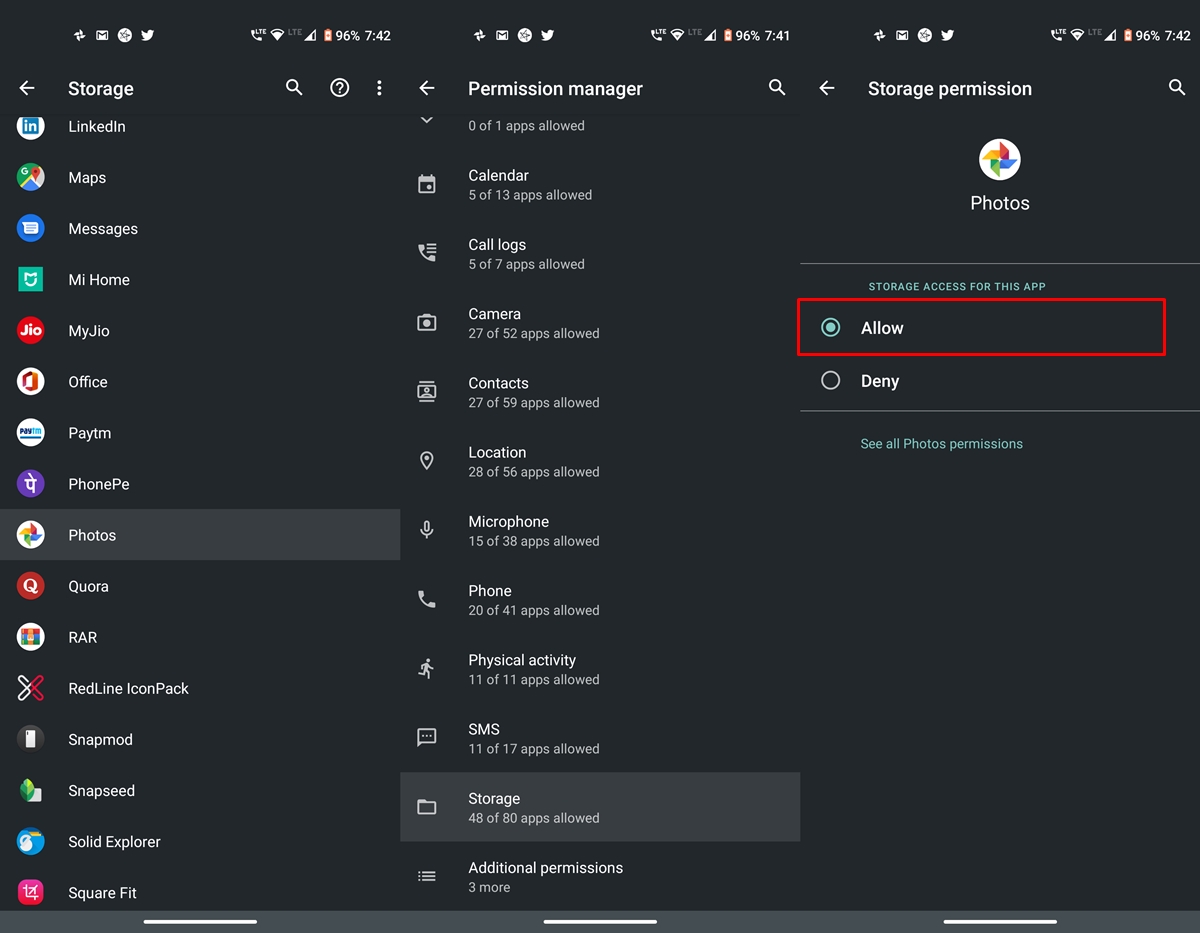
Task: Search on Storage permission screen
Action: [1177, 88]
